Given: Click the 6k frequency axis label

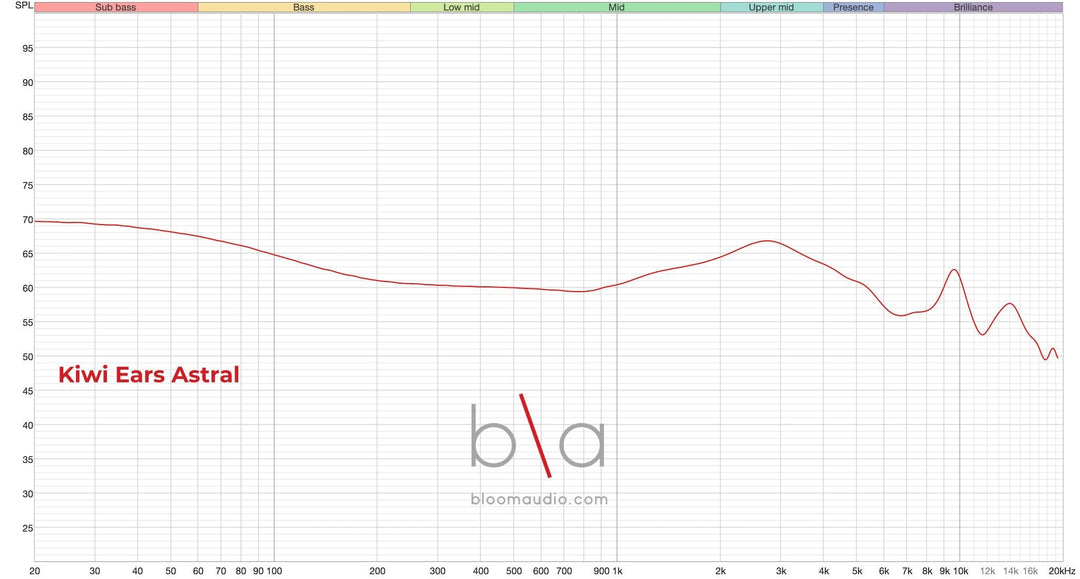Looking at the screenshot, I should tap(884, 571).
